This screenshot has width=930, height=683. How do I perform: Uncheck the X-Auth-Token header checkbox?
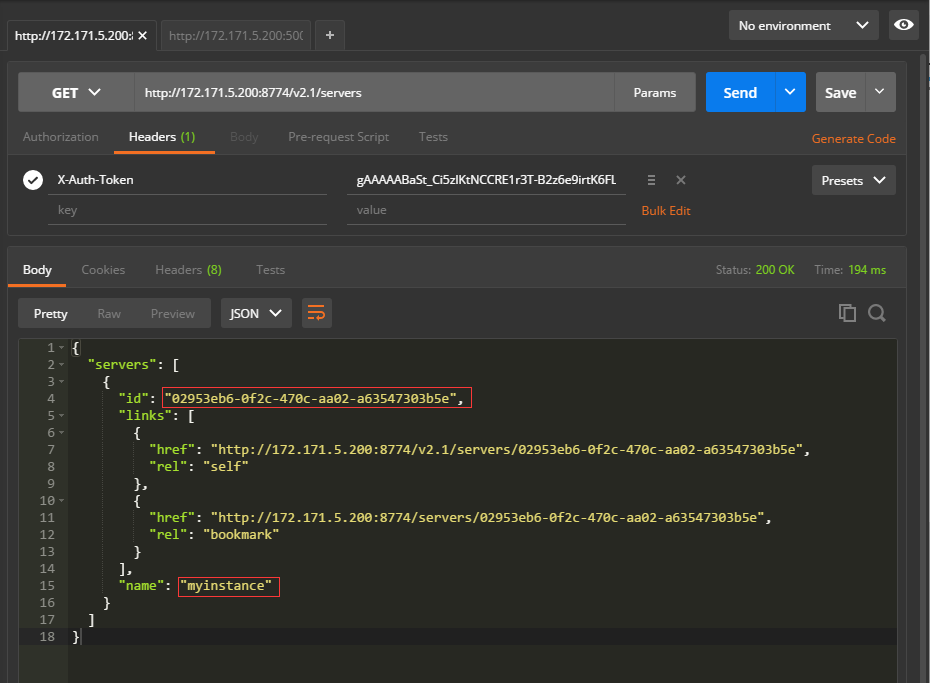[x=33, y=180]
